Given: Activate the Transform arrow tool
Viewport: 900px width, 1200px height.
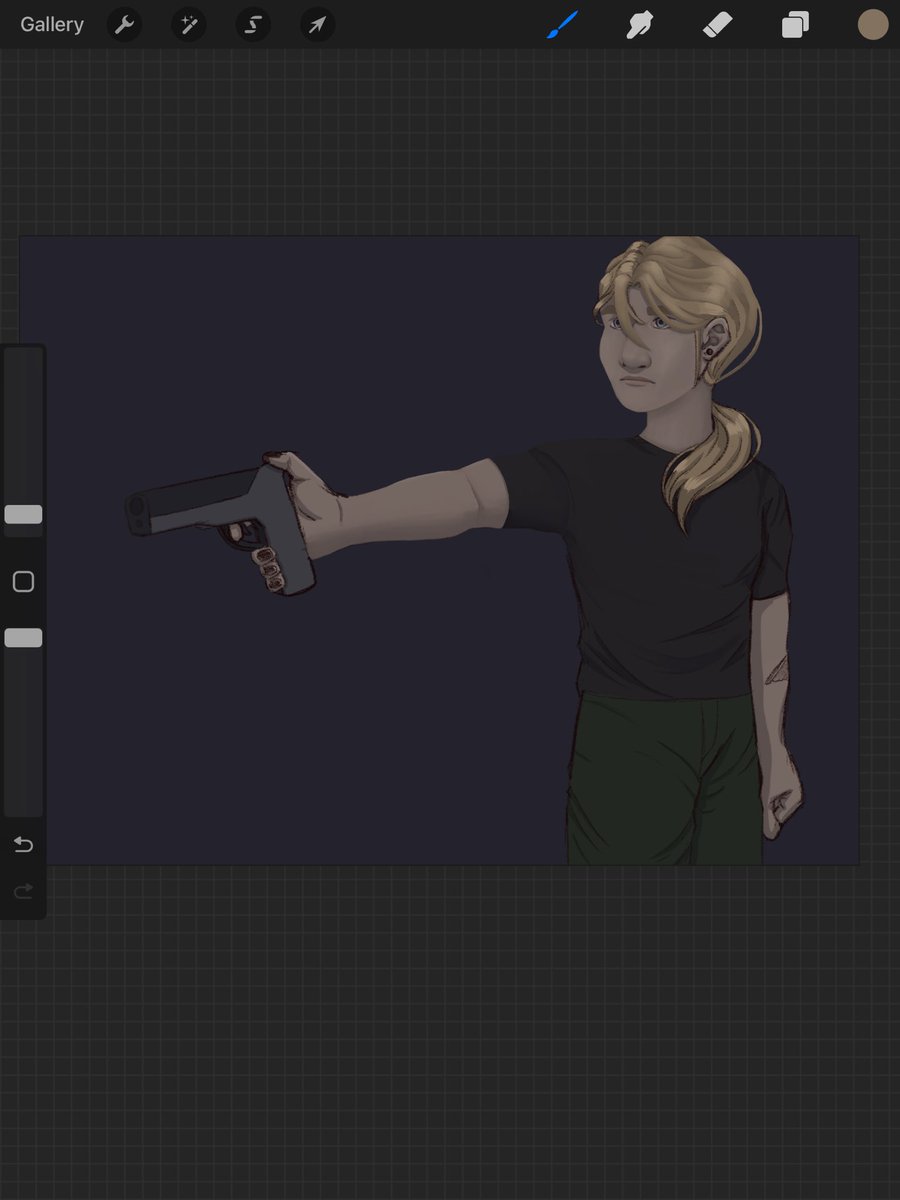Looking at the screenshot, I should coord(317,25).
